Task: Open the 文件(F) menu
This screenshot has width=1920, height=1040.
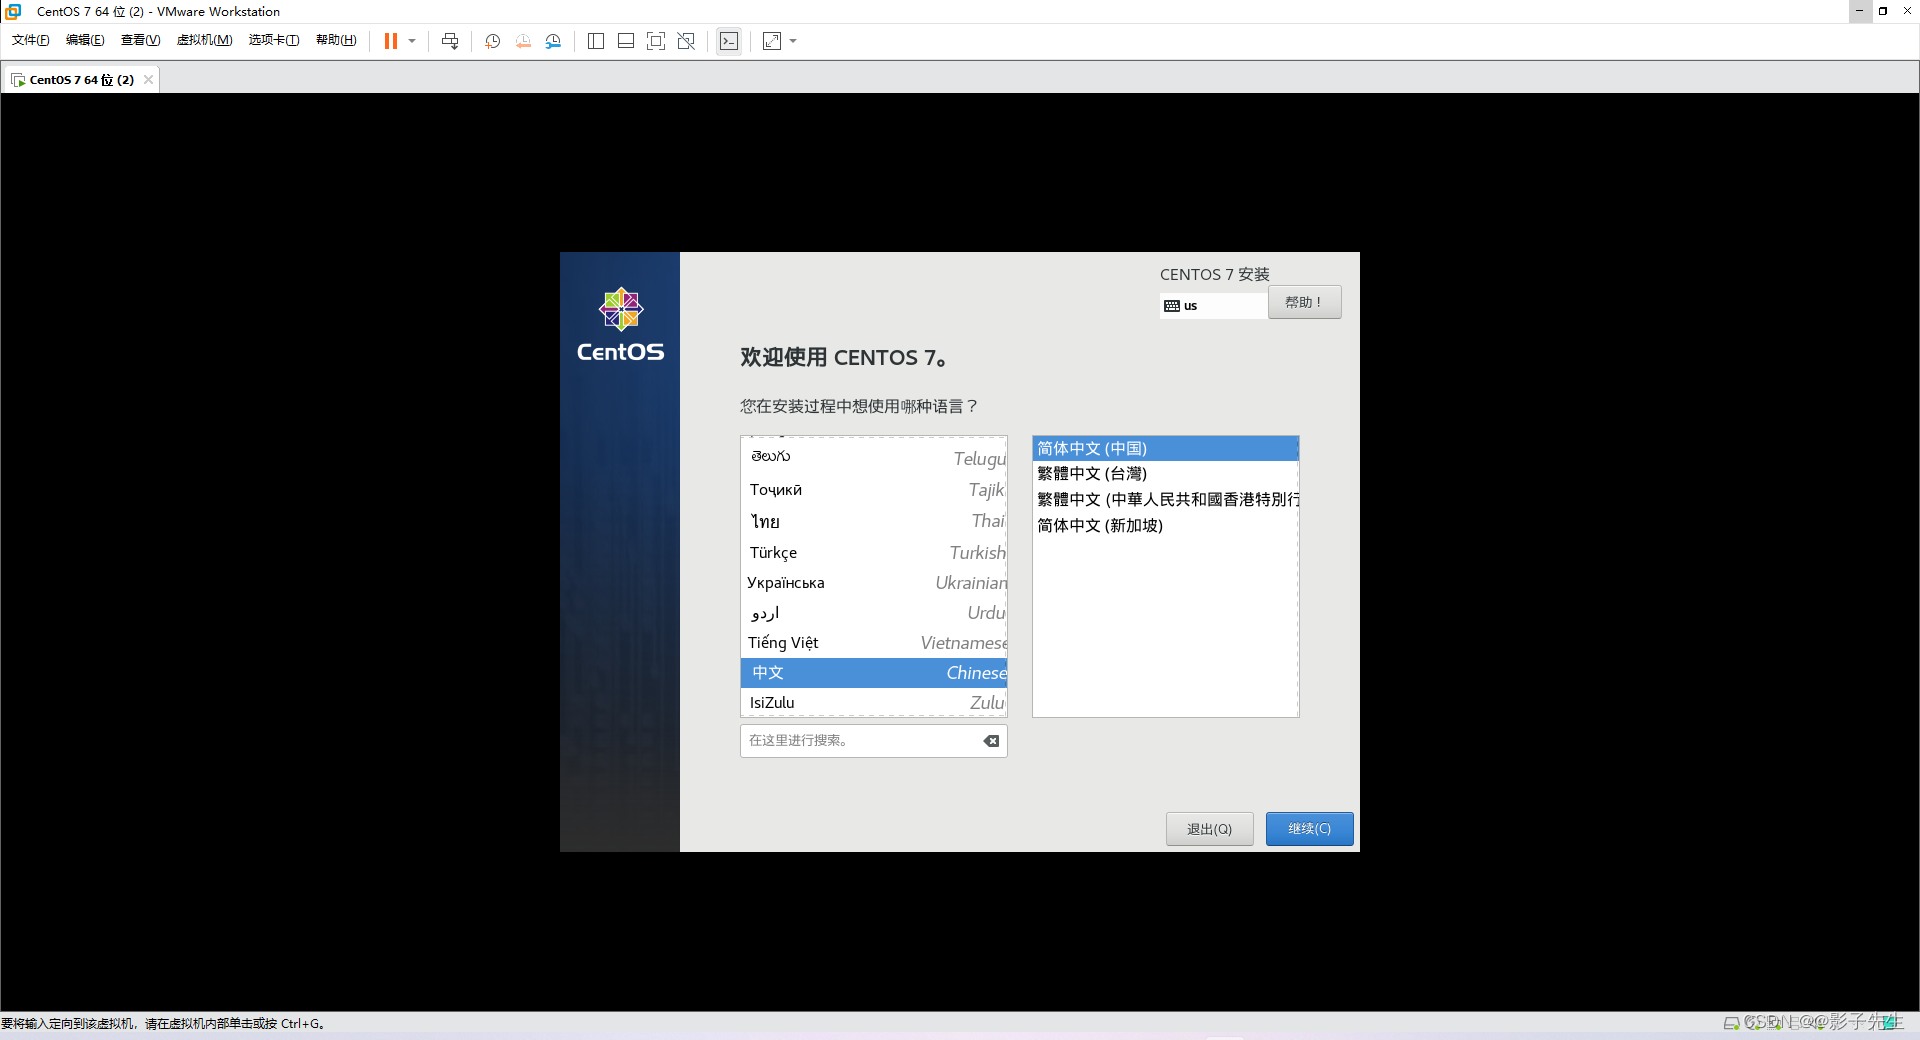Action: [x=30, y=40]
